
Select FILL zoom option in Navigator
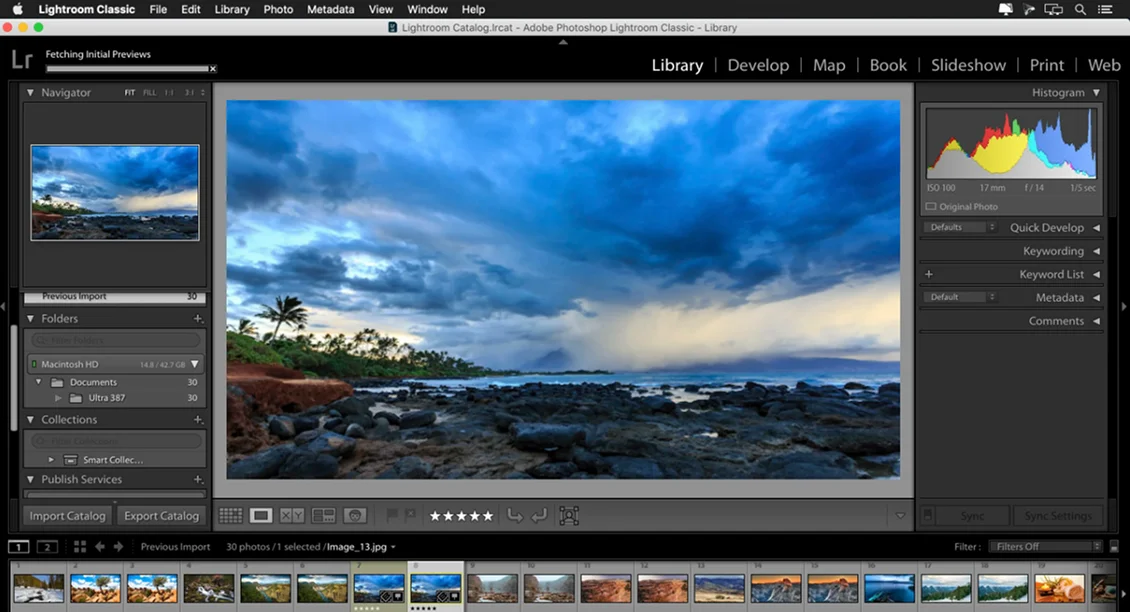pos(149,93)
